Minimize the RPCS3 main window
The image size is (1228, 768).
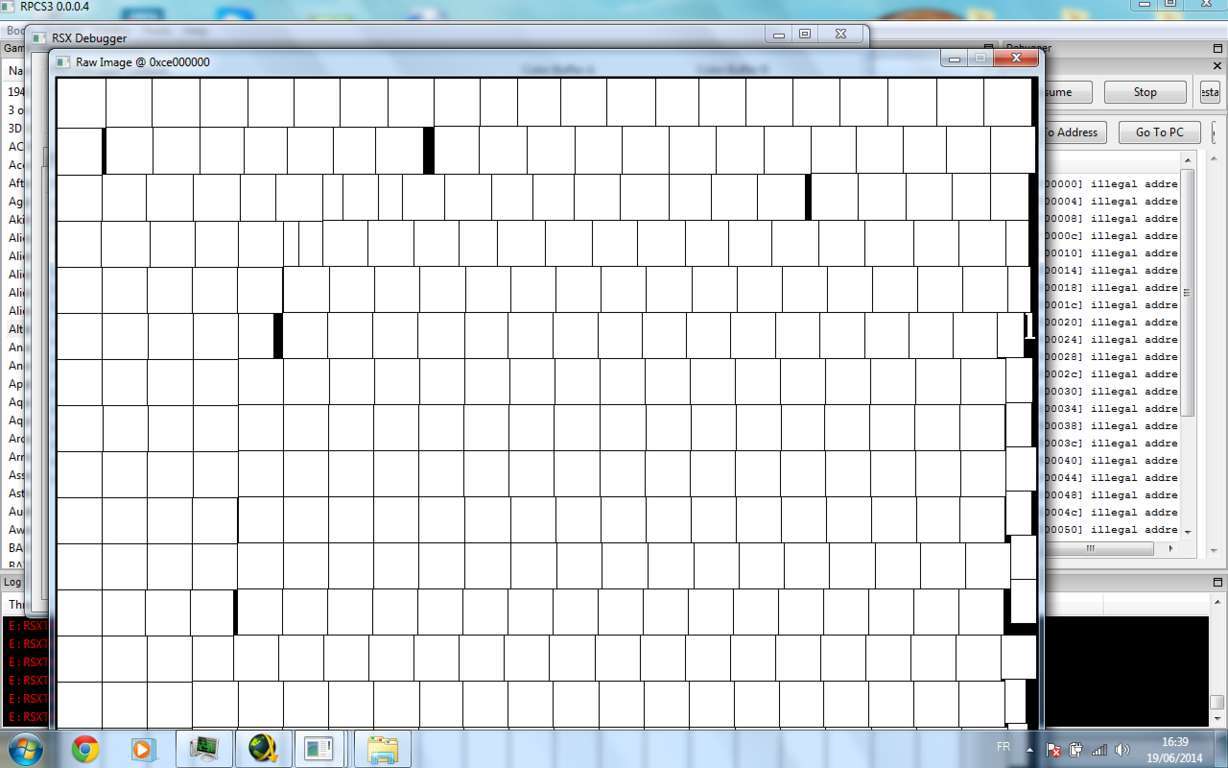pyautogui.click(x=1146, y=5)
